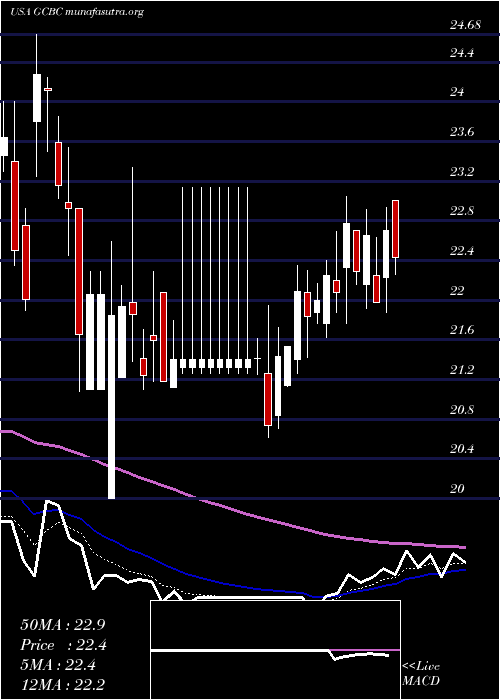The height and width of the screenshot is (700, 500).
Task: Select the 20.4 price axis label
Action: coord(462,449)
